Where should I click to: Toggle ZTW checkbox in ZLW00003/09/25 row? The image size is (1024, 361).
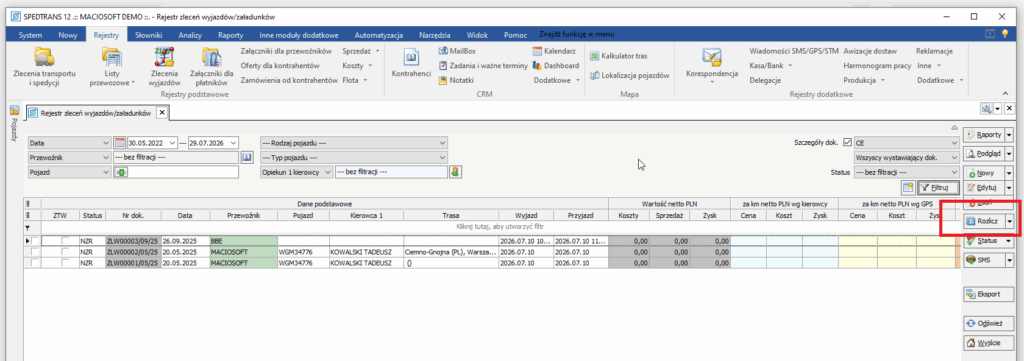coord(65,241)
